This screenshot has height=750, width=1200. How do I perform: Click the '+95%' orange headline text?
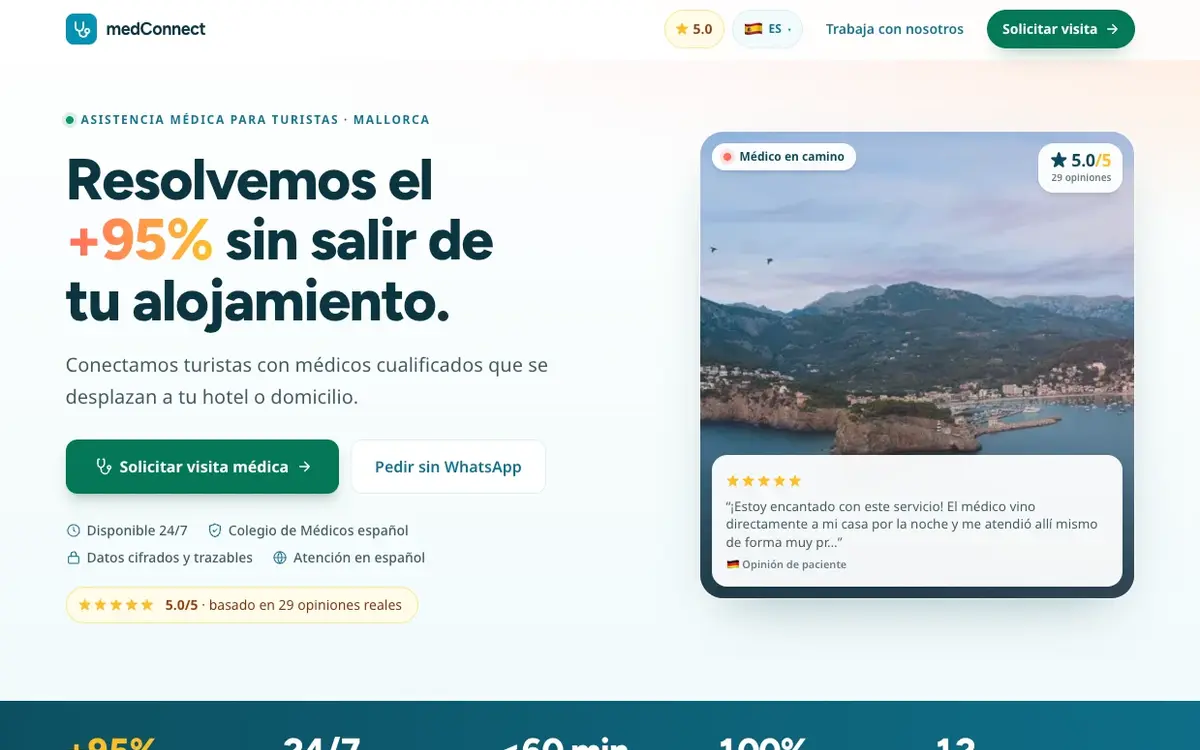[x=140, y=240]
